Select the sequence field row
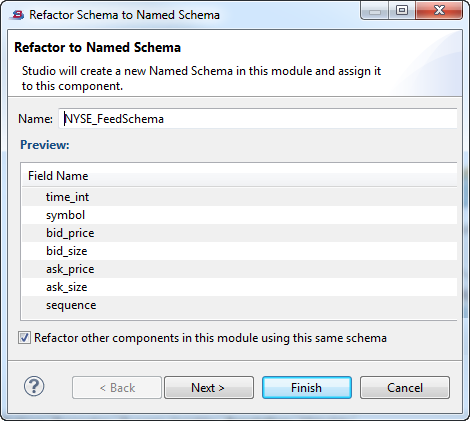The height and width of the screenshot is (421, 470). point(239,305)
